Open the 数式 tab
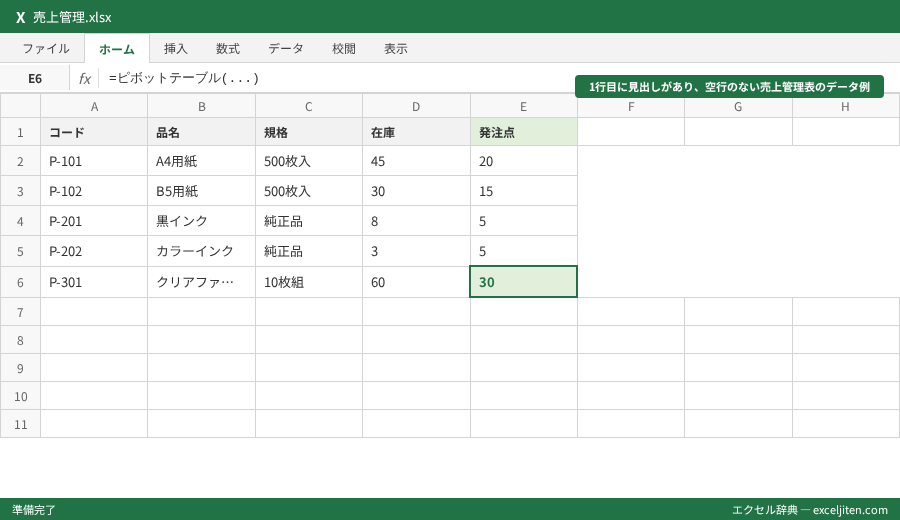 click(228, 49)
